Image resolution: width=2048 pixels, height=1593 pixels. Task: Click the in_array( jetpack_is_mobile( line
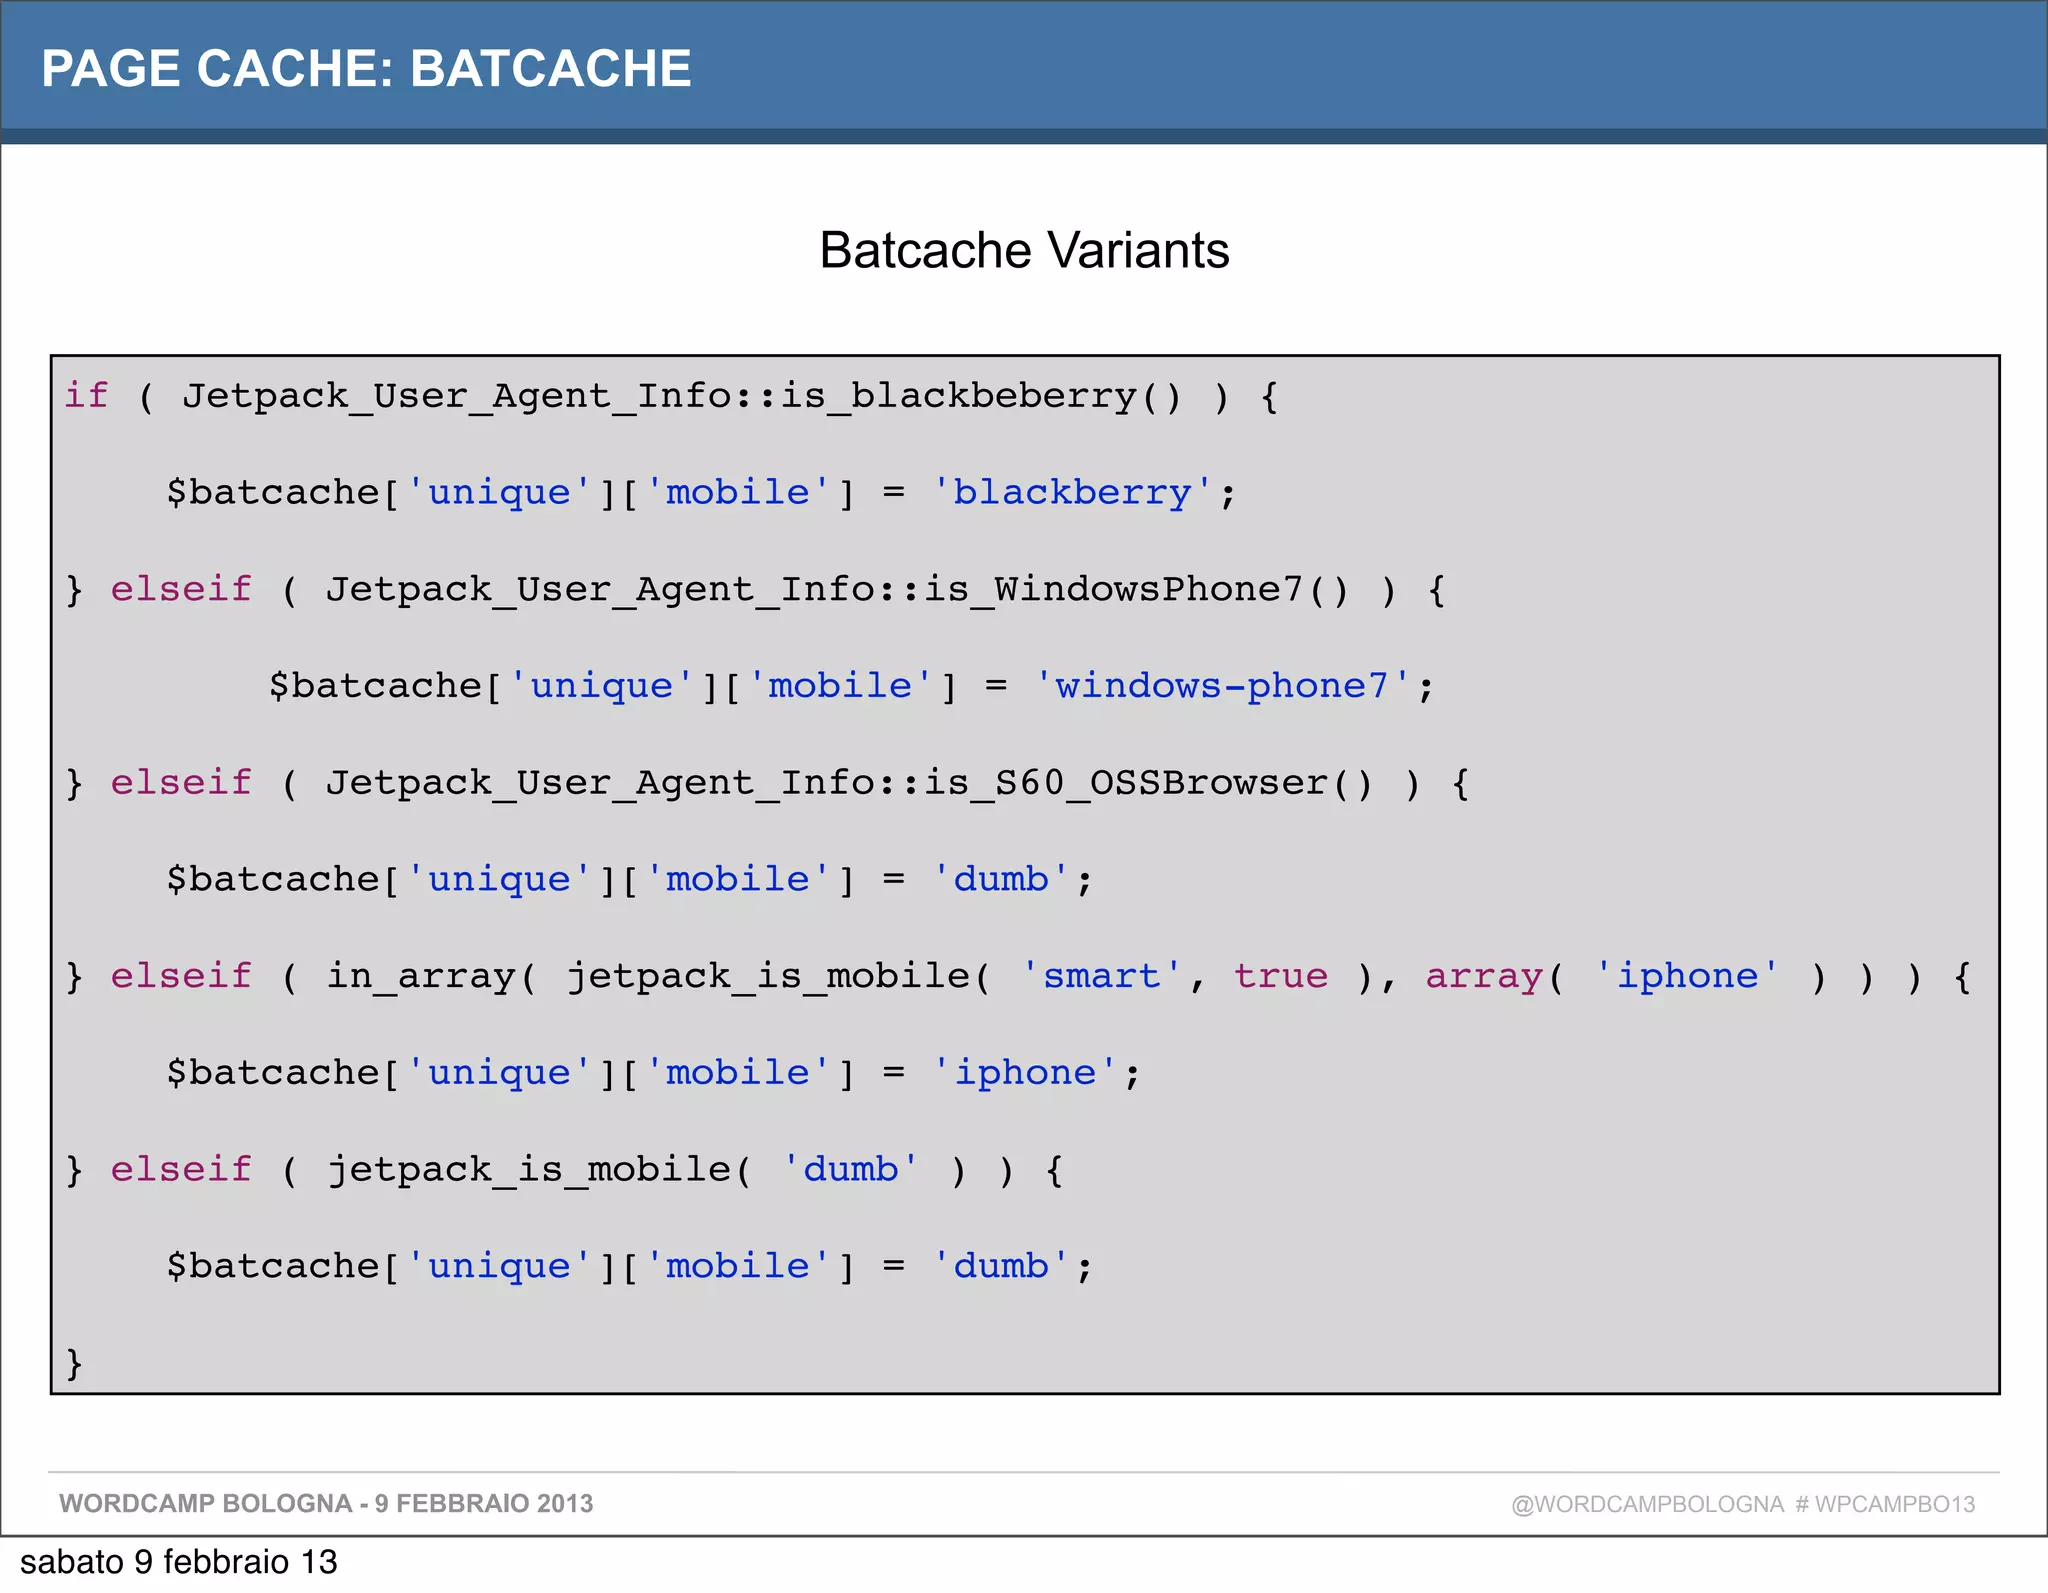pyautogui.click(x=1018, y=976)
